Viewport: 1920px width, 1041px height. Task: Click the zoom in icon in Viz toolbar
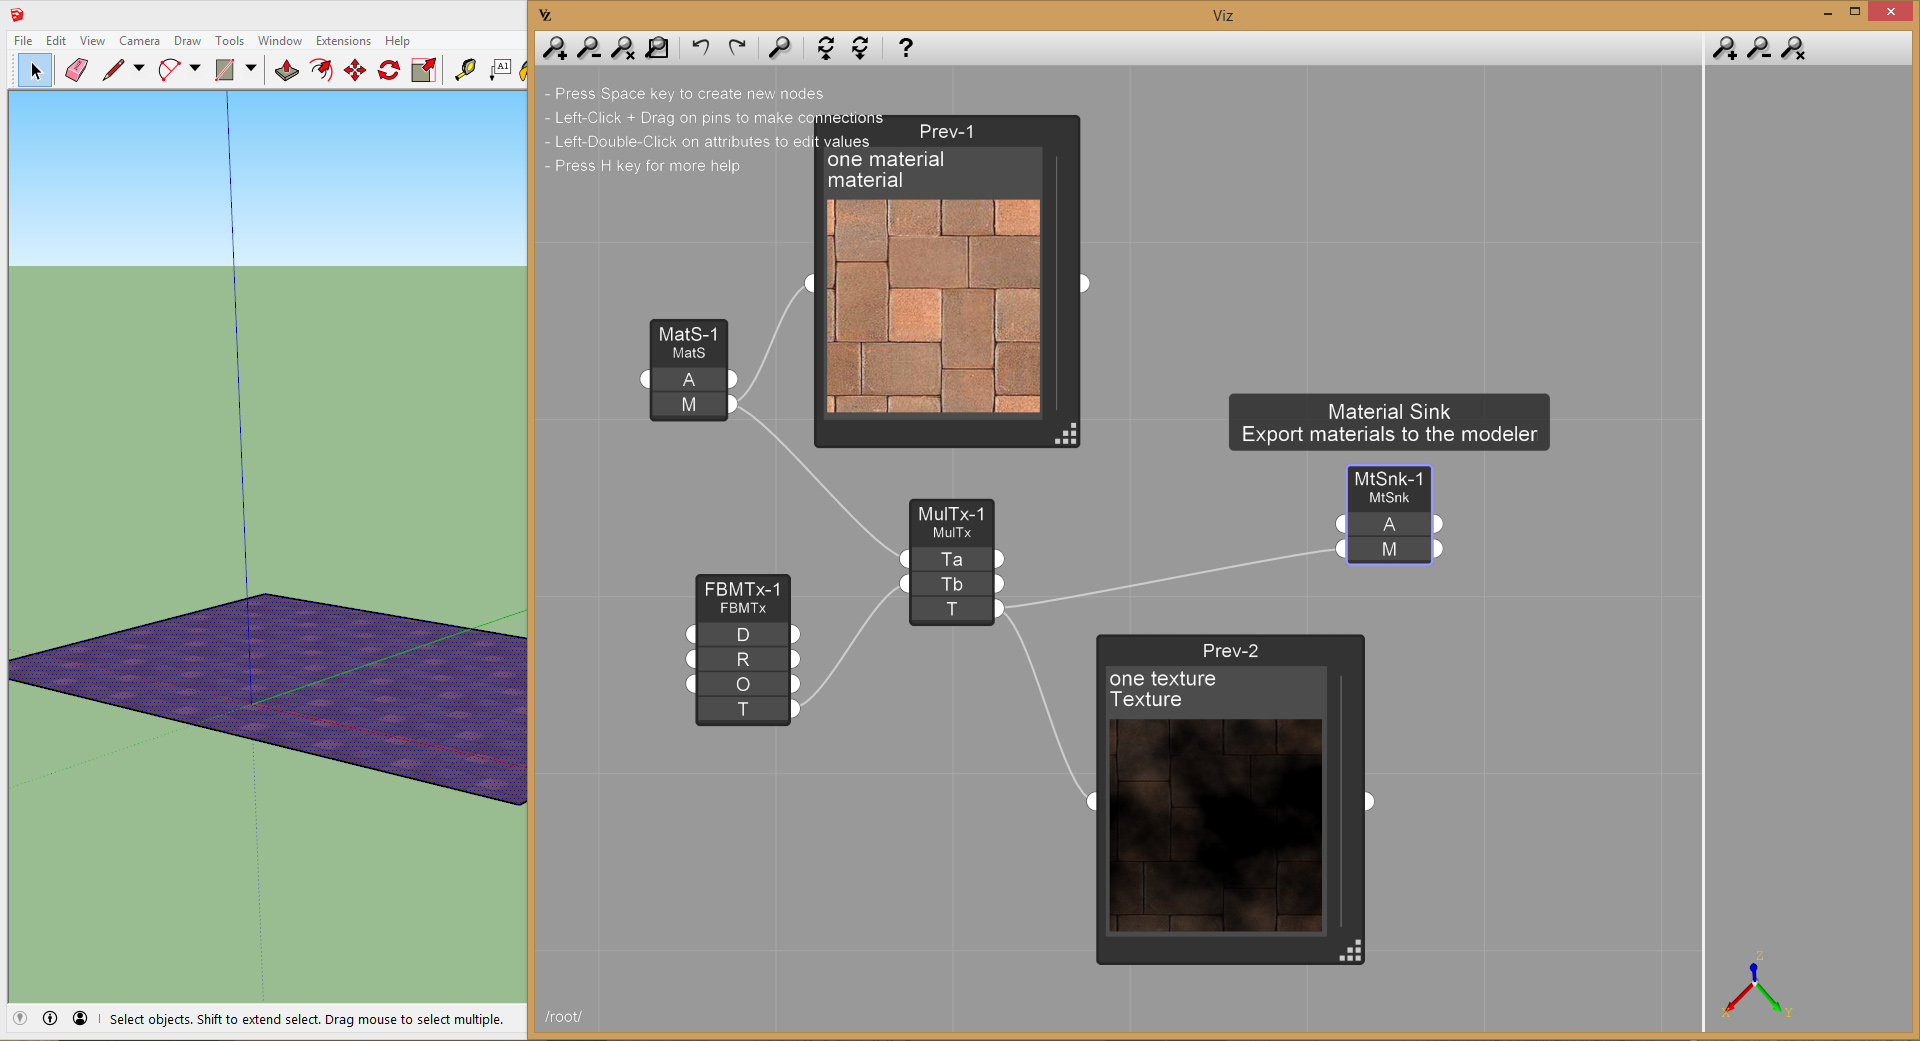point(555,48)
